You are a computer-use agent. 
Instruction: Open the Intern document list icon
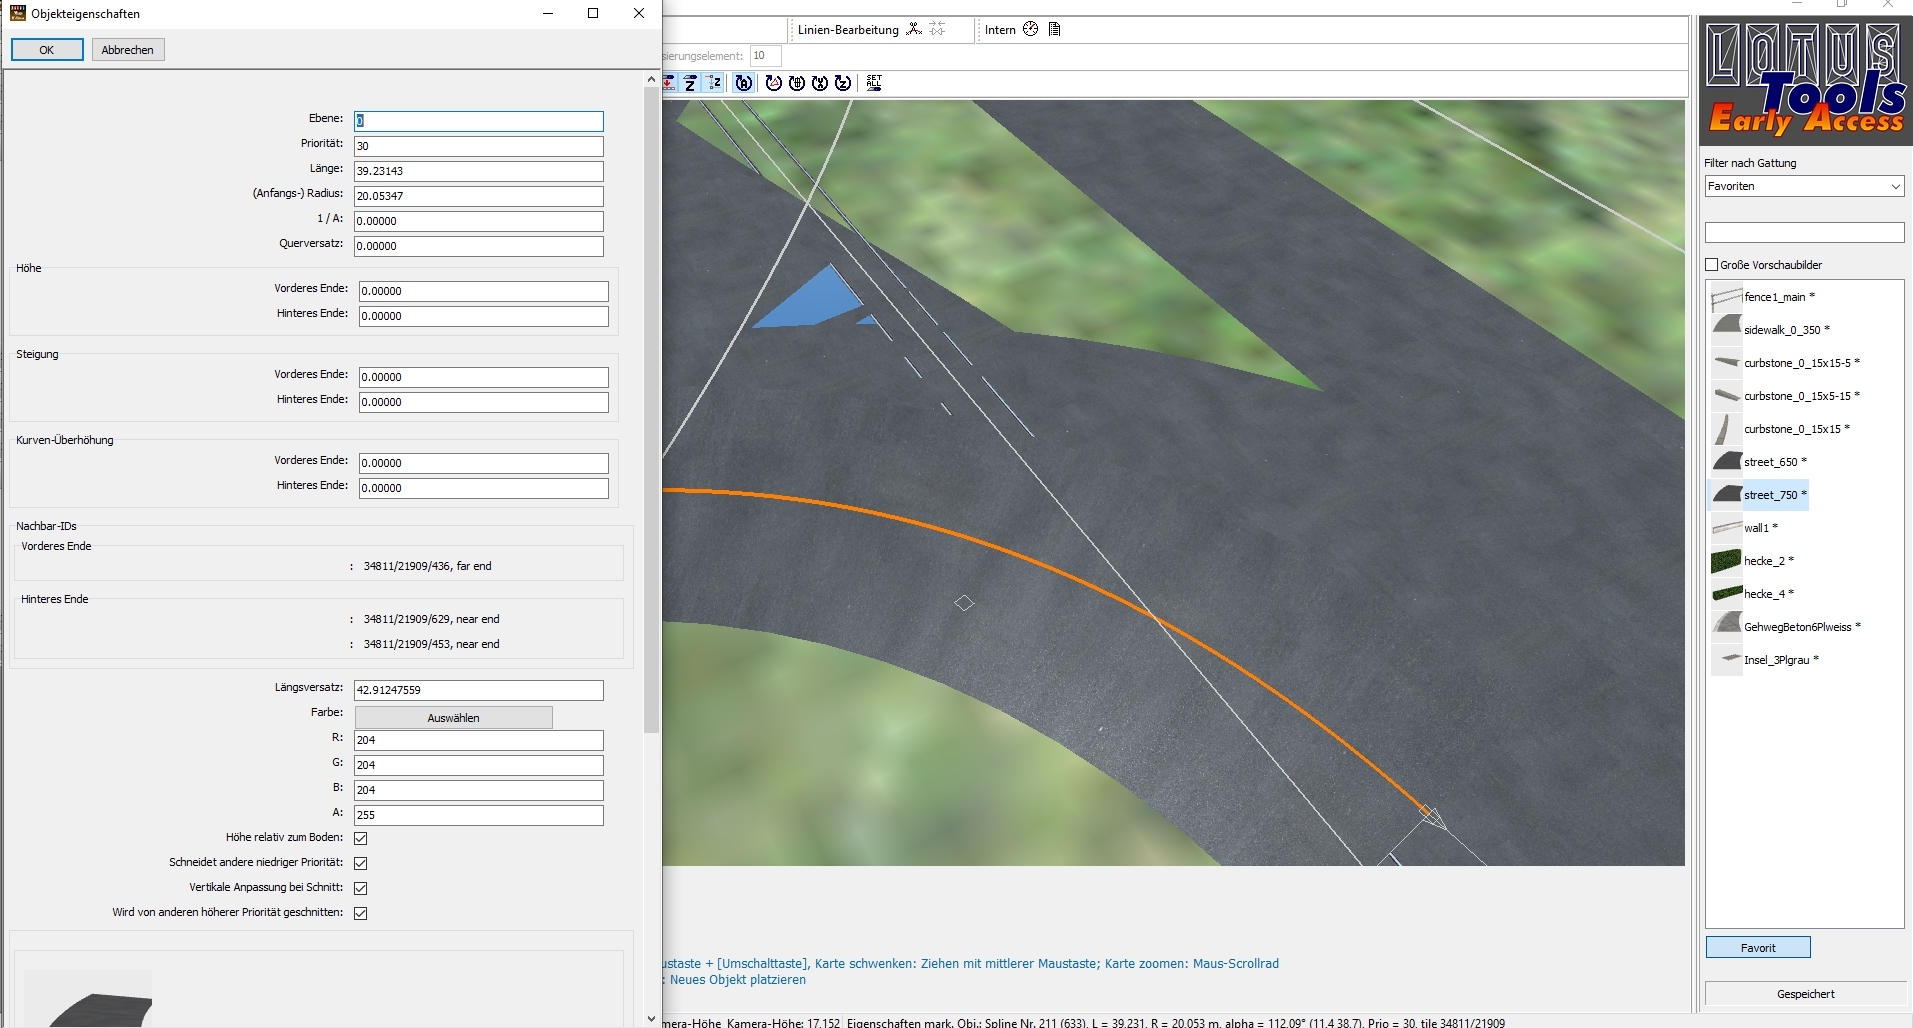pos(1054,29)
